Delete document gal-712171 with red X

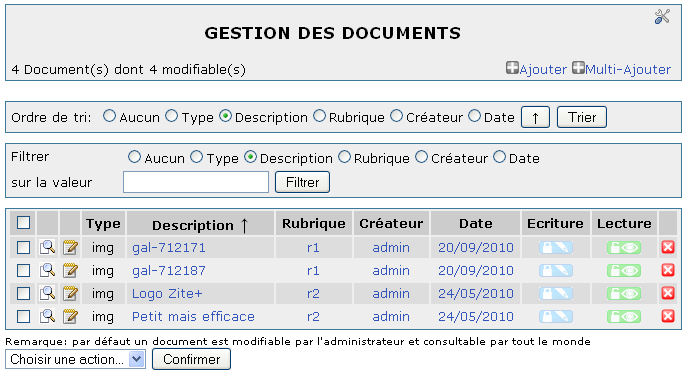click(668, 247)
